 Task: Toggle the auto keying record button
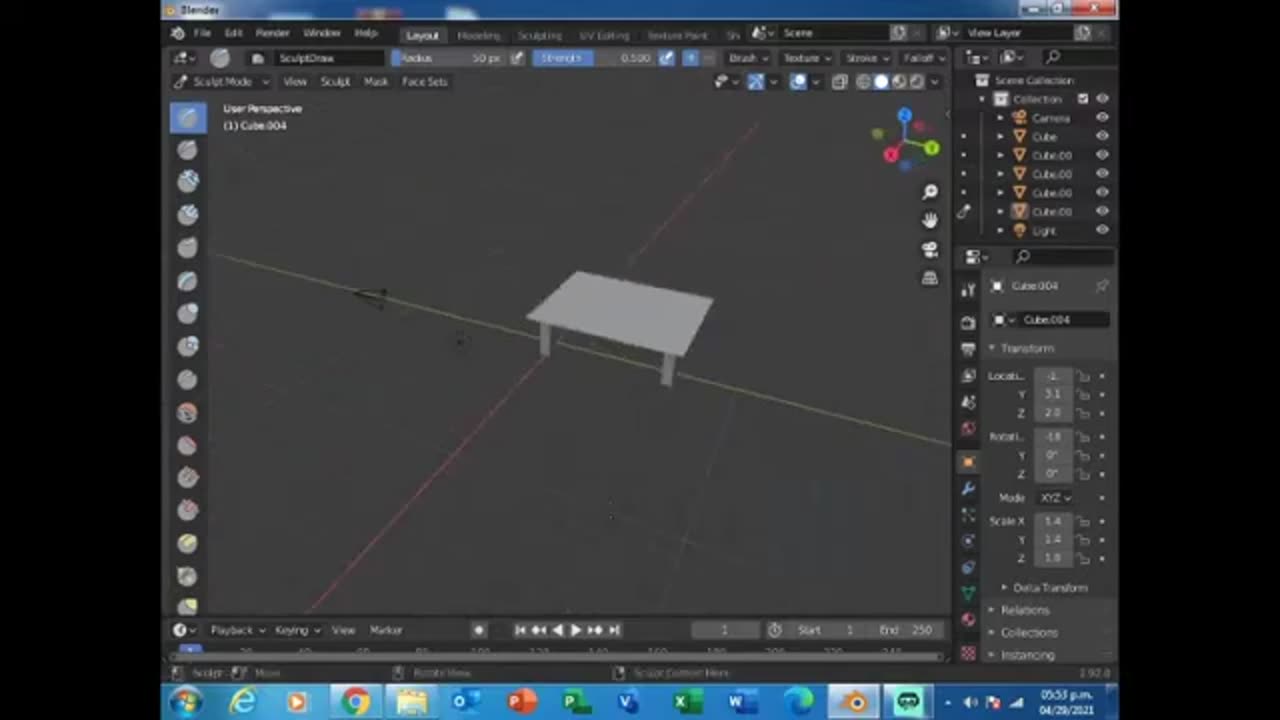click(x=479, y=630)
